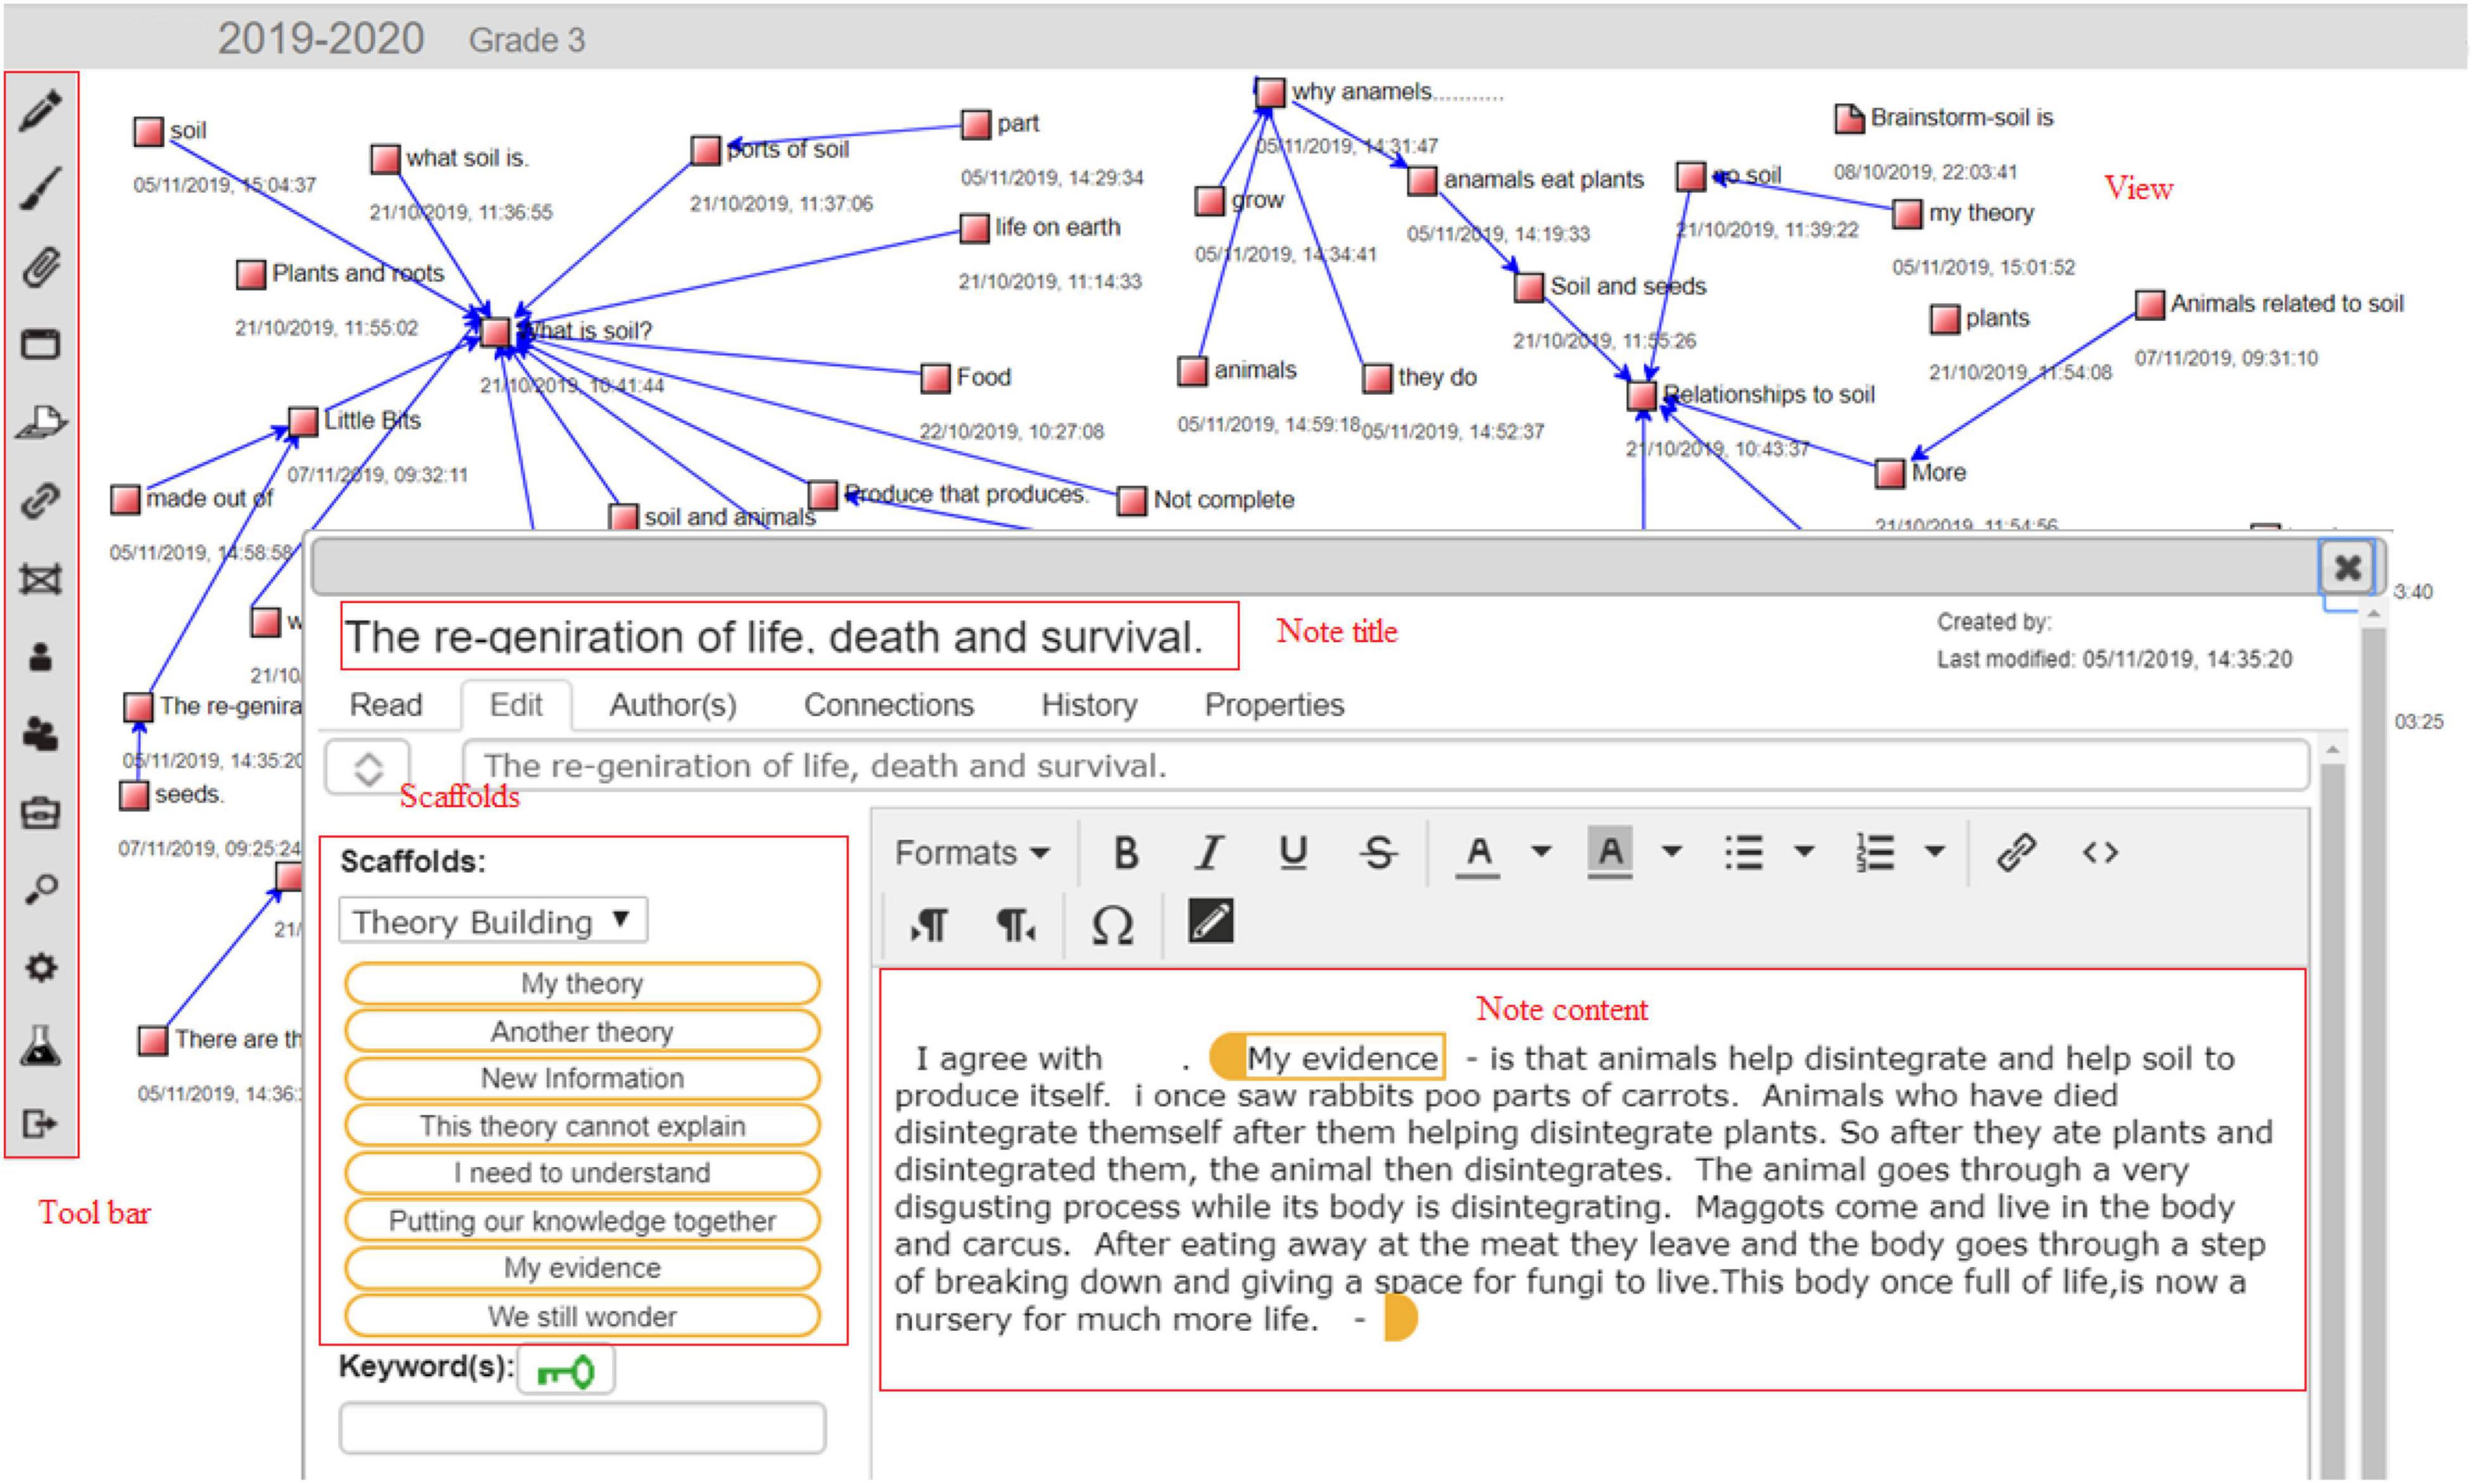Click the note title input field
Image resolution: width=2473 pixels, height=1484 pixels.
(1386, 767)
